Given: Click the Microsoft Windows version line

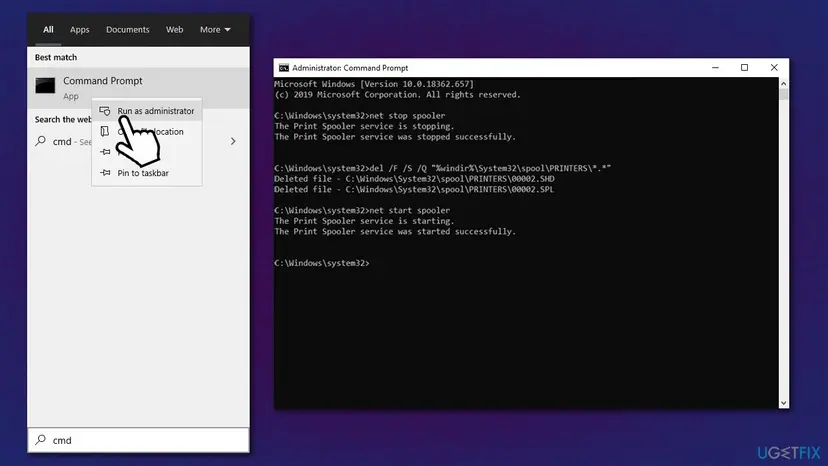Looking at the screenshot, I should [x=374, y=84].
